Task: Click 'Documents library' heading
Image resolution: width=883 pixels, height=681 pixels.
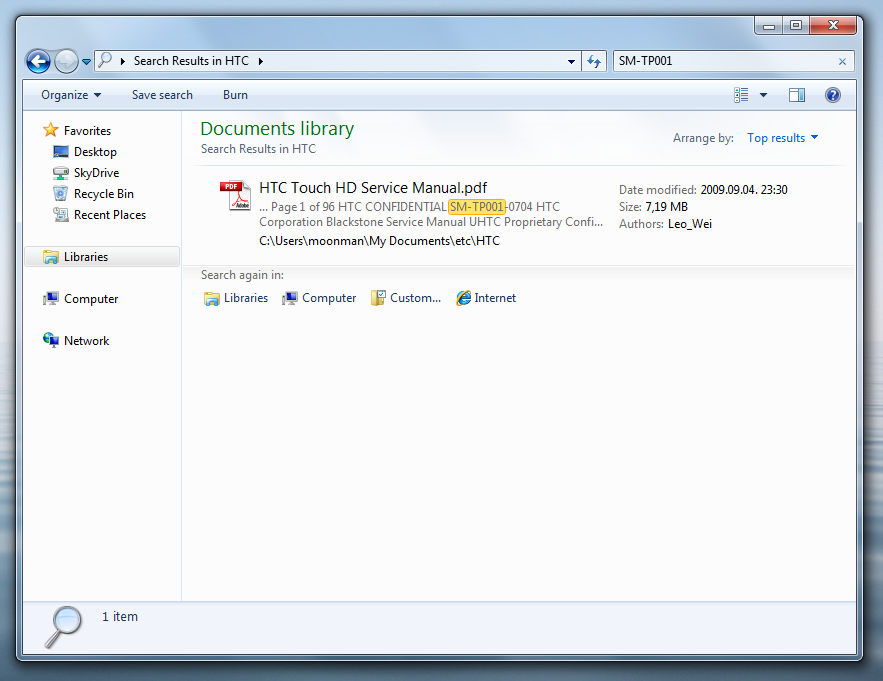Action: (277, 128)
